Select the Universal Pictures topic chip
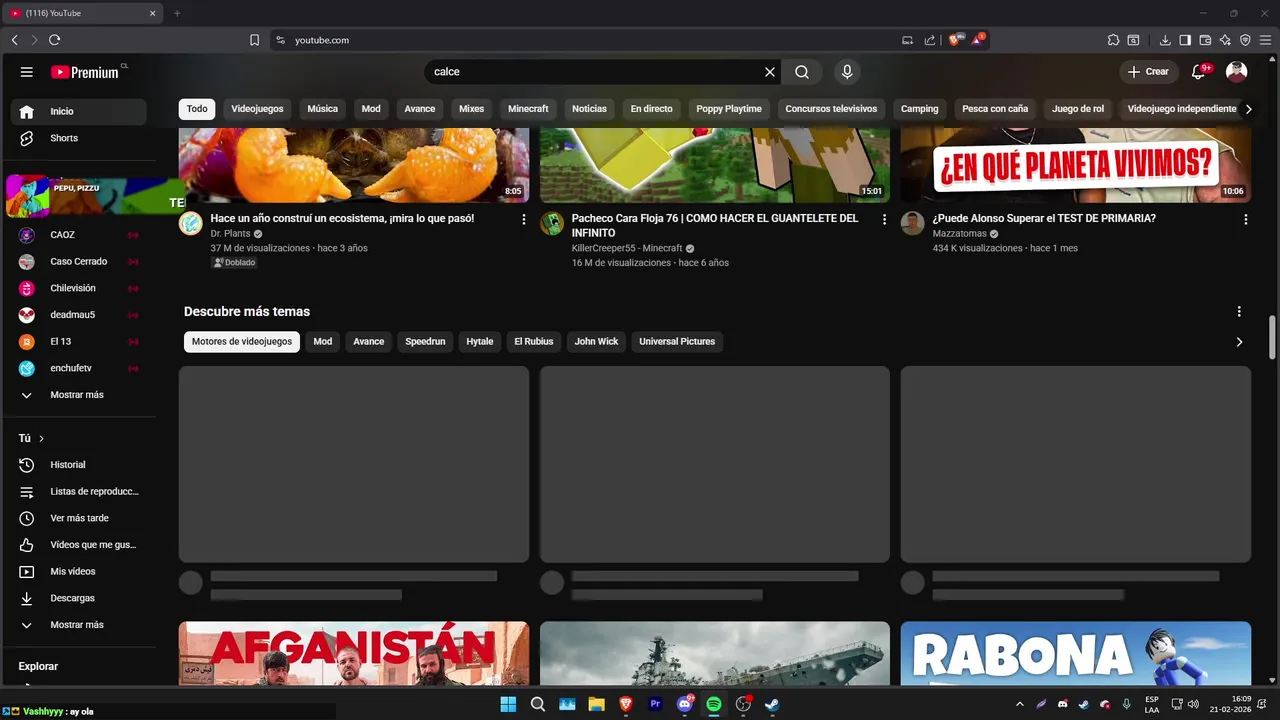 click(x=677, y=342)
